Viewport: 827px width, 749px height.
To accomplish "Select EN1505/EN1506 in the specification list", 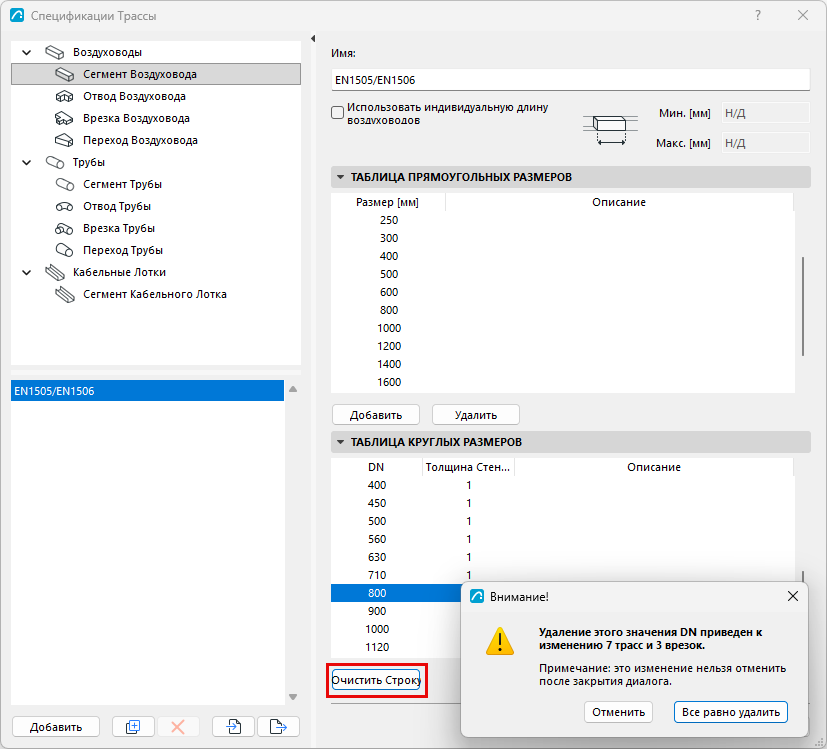I will [x=147, y=391].
